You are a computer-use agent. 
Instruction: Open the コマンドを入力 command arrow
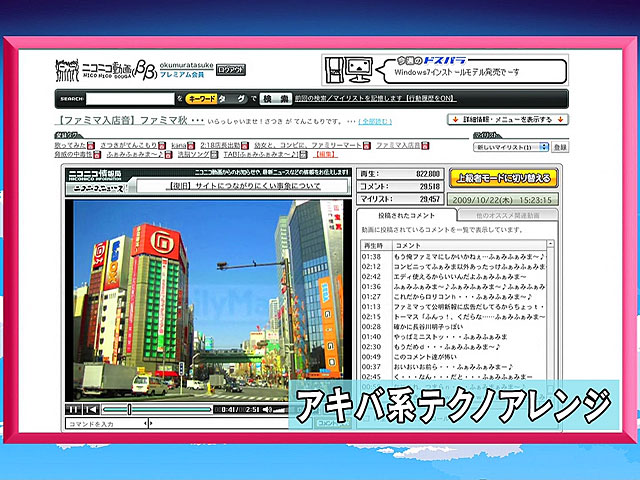pos(146,424)
